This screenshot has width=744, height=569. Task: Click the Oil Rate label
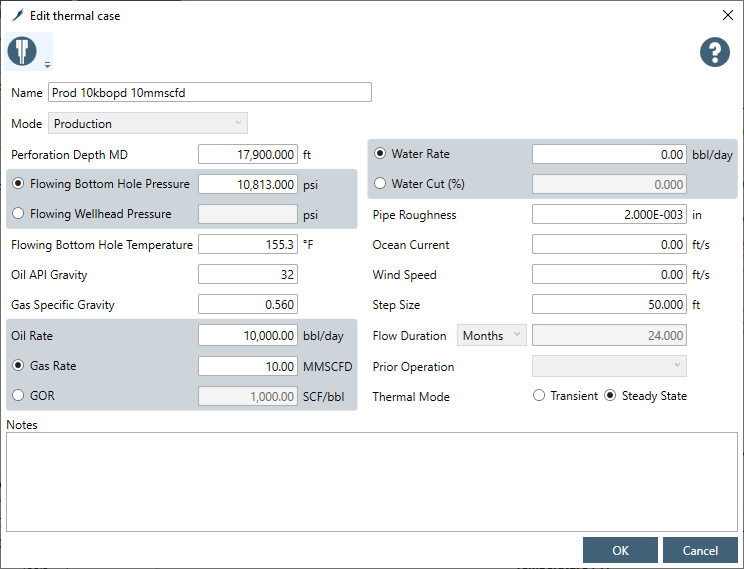tap(32, 336)
